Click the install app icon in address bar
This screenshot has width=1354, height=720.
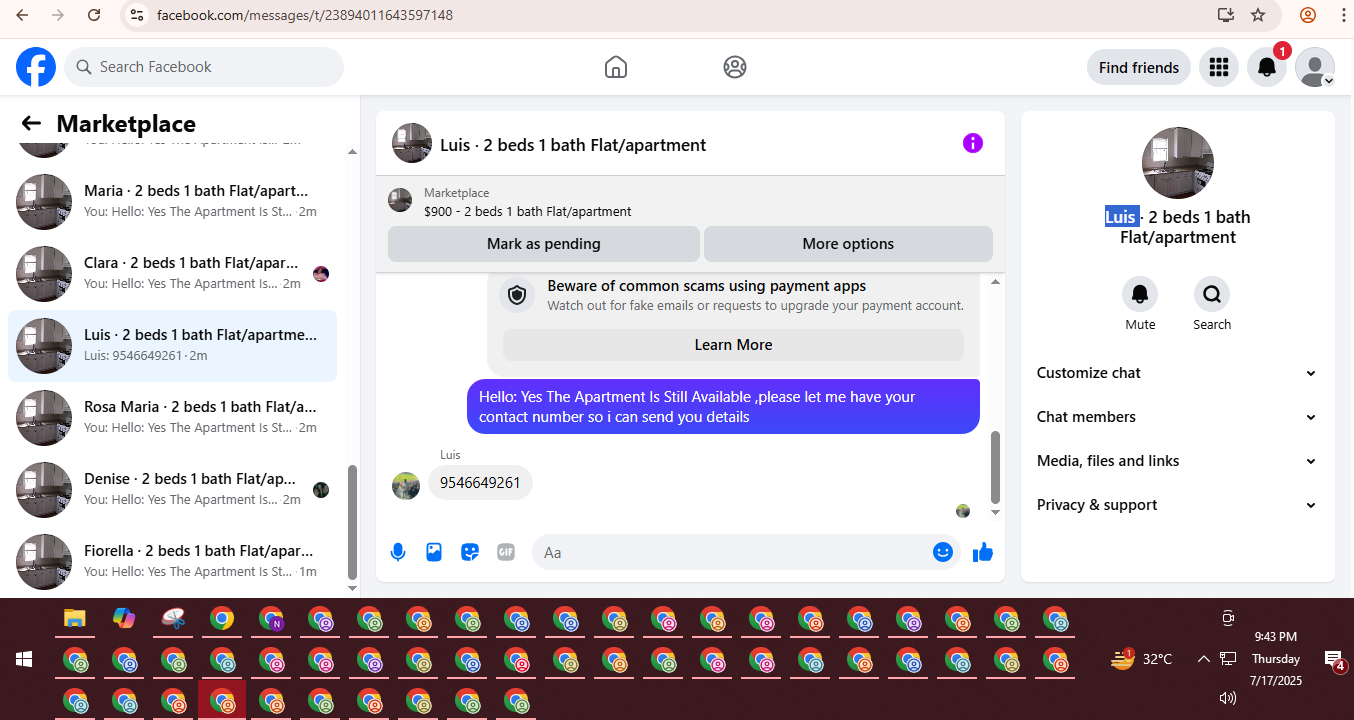[x=1225, y=15]
